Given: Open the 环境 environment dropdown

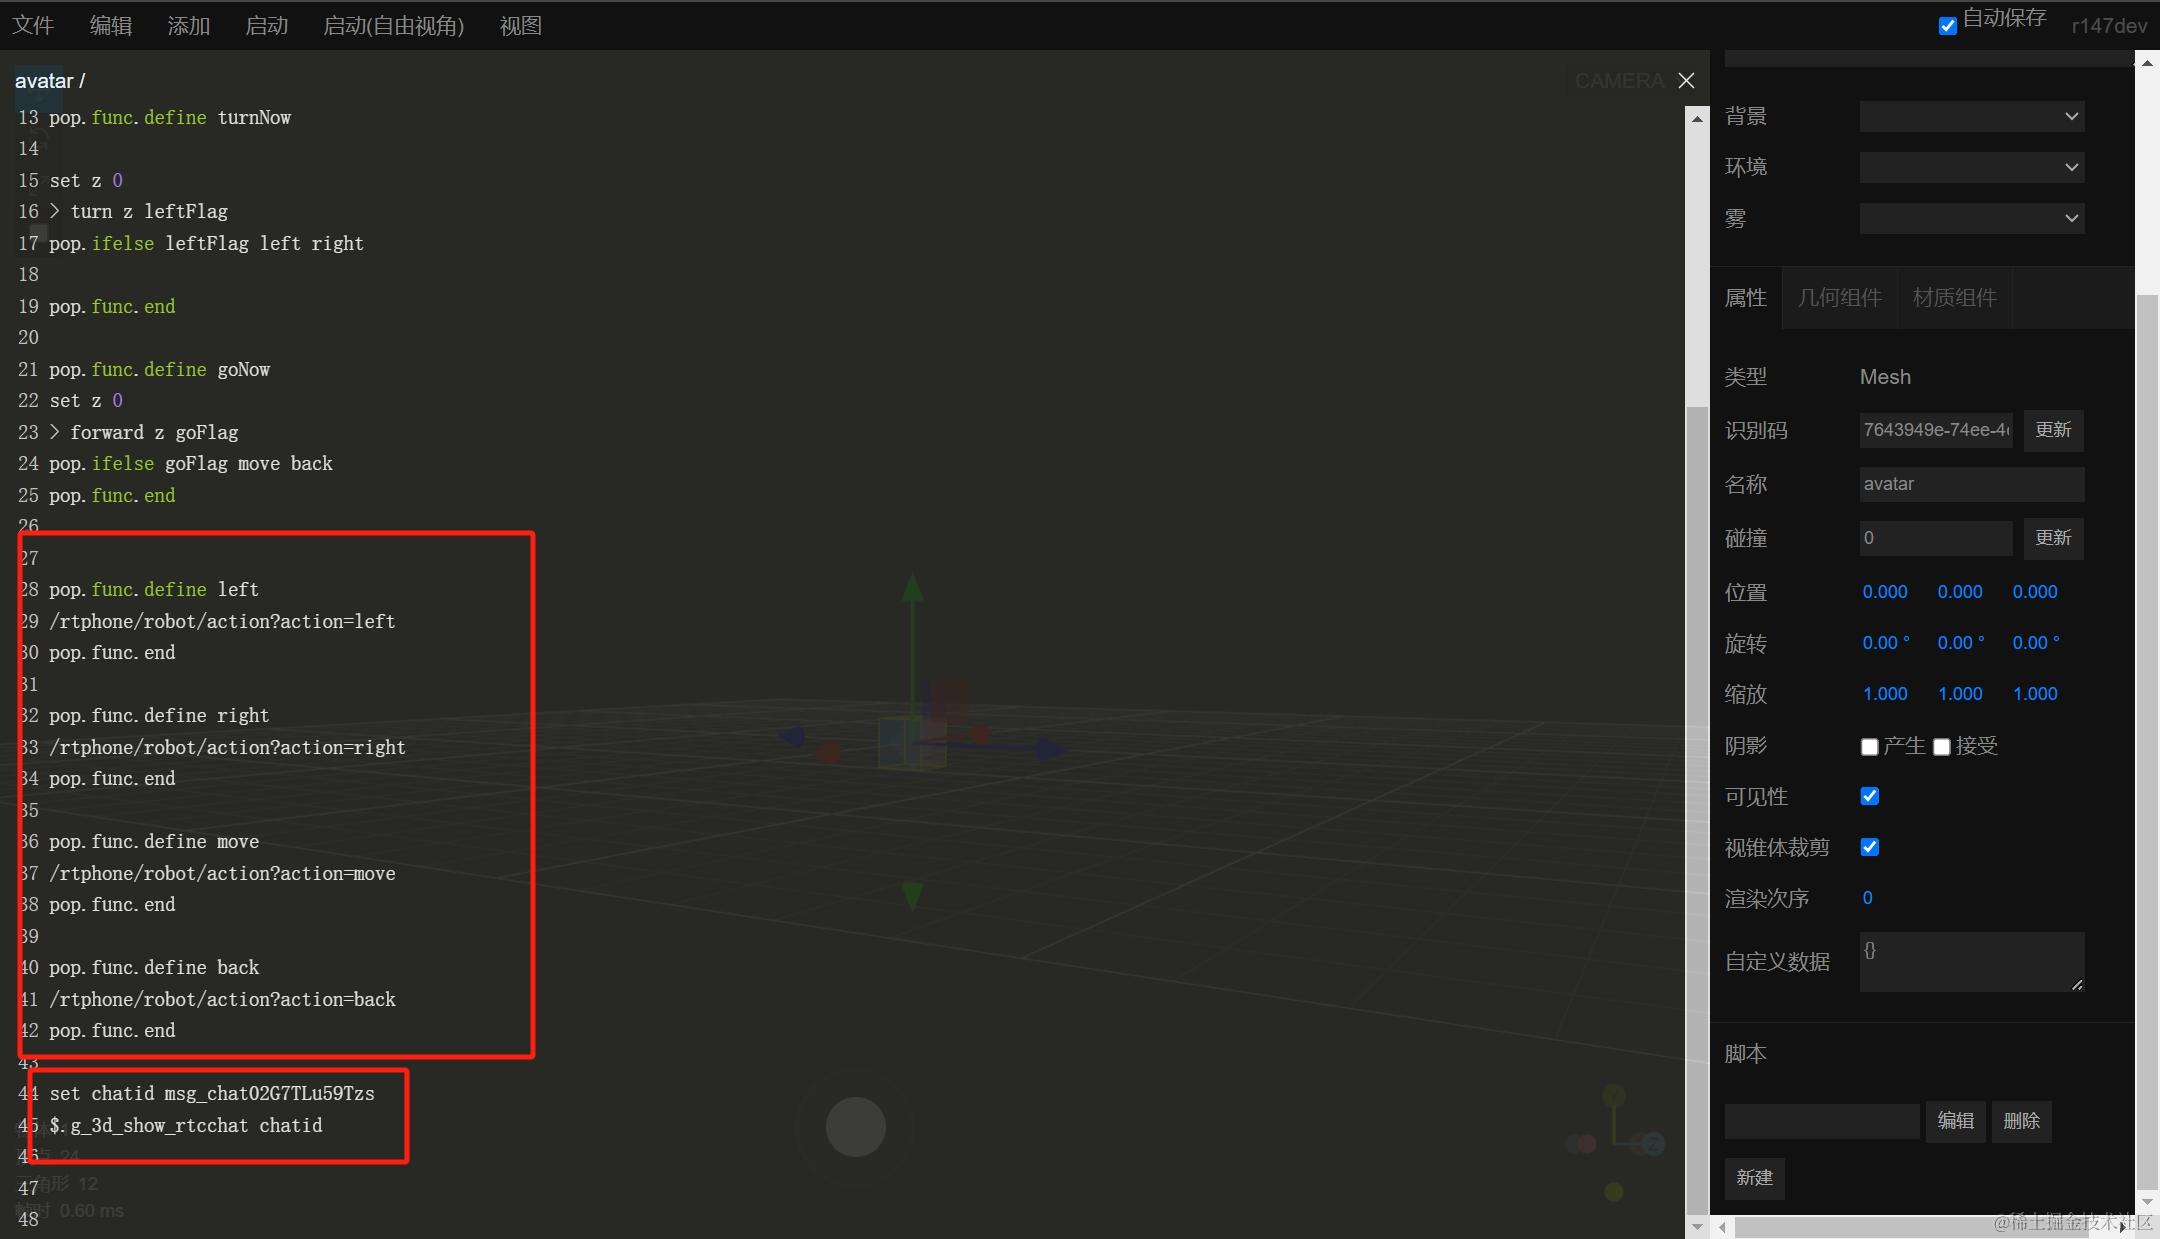Looking at the screenshot, I should tap(1971, 167).
